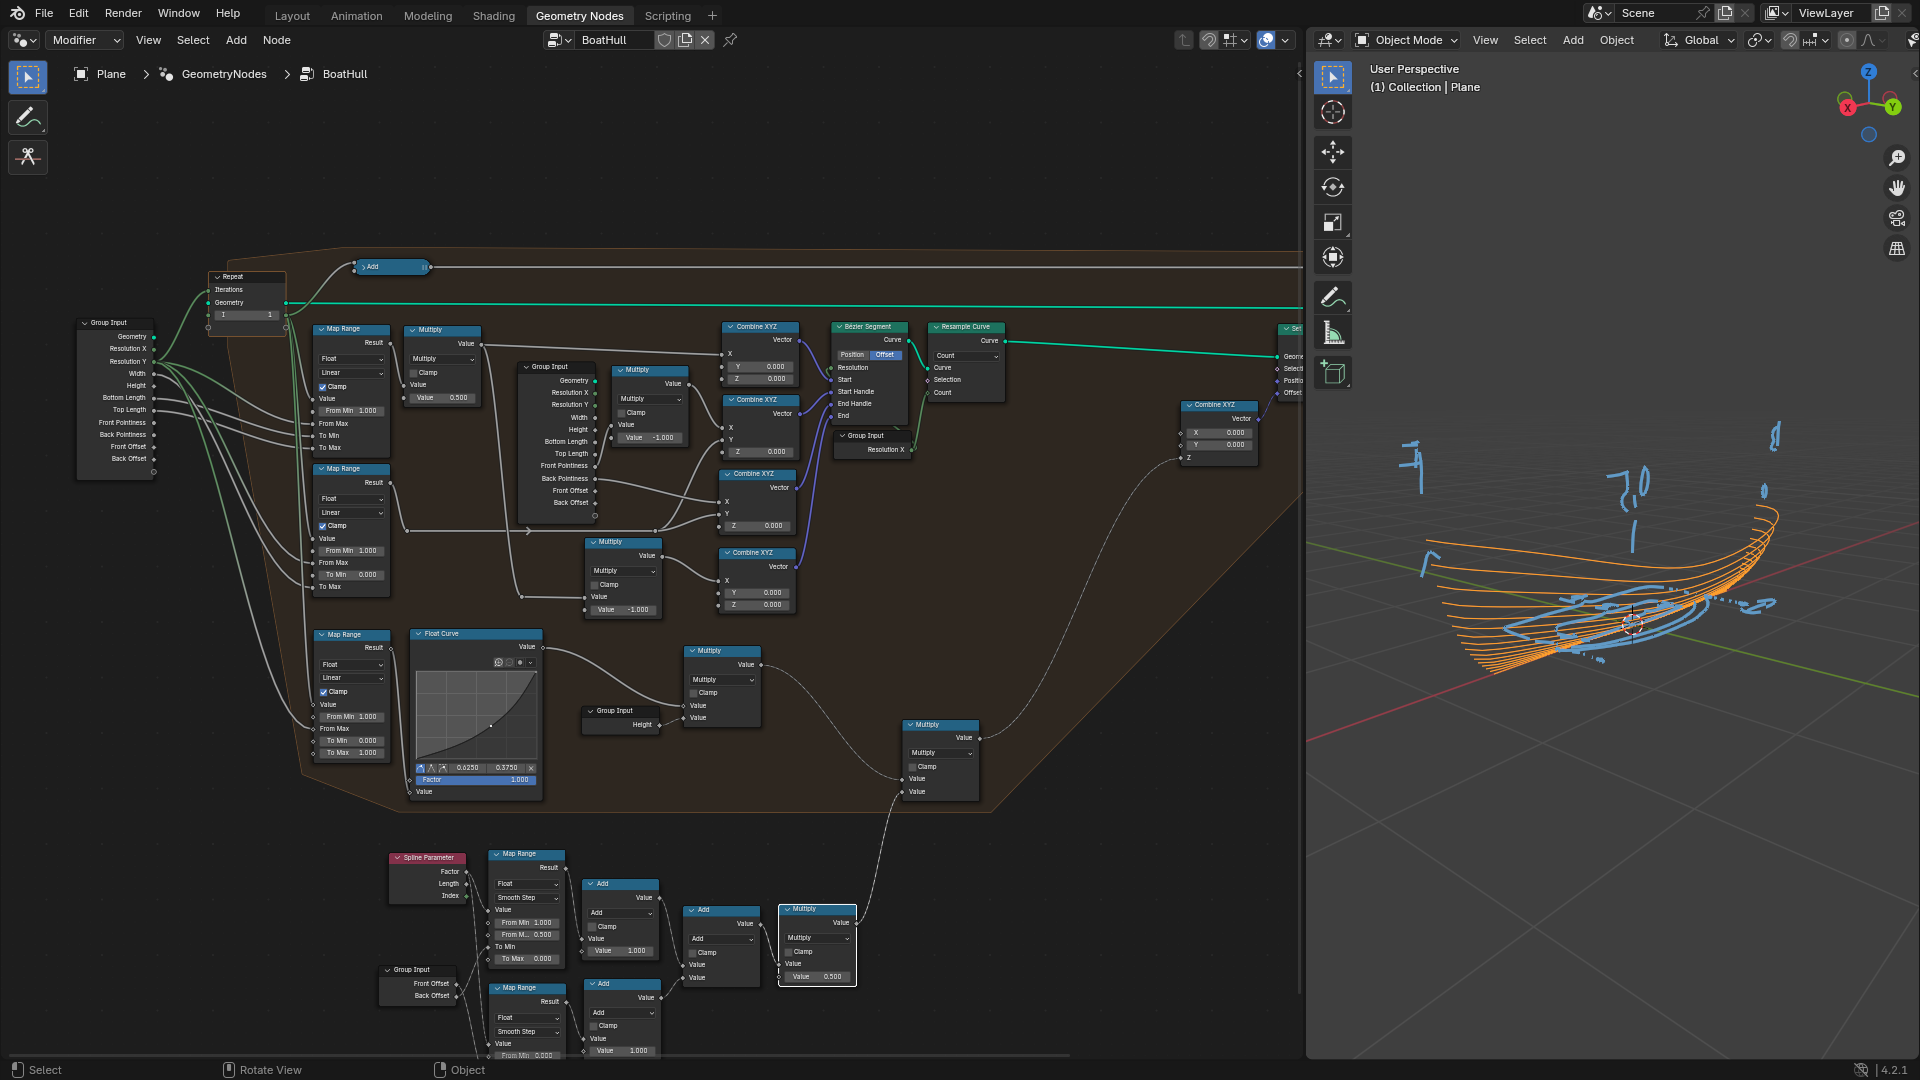Viewport: 1920px width, 1080px height.
Task: Duplicate BoatHull node group with new copy icon
Action: pos(685,40)
